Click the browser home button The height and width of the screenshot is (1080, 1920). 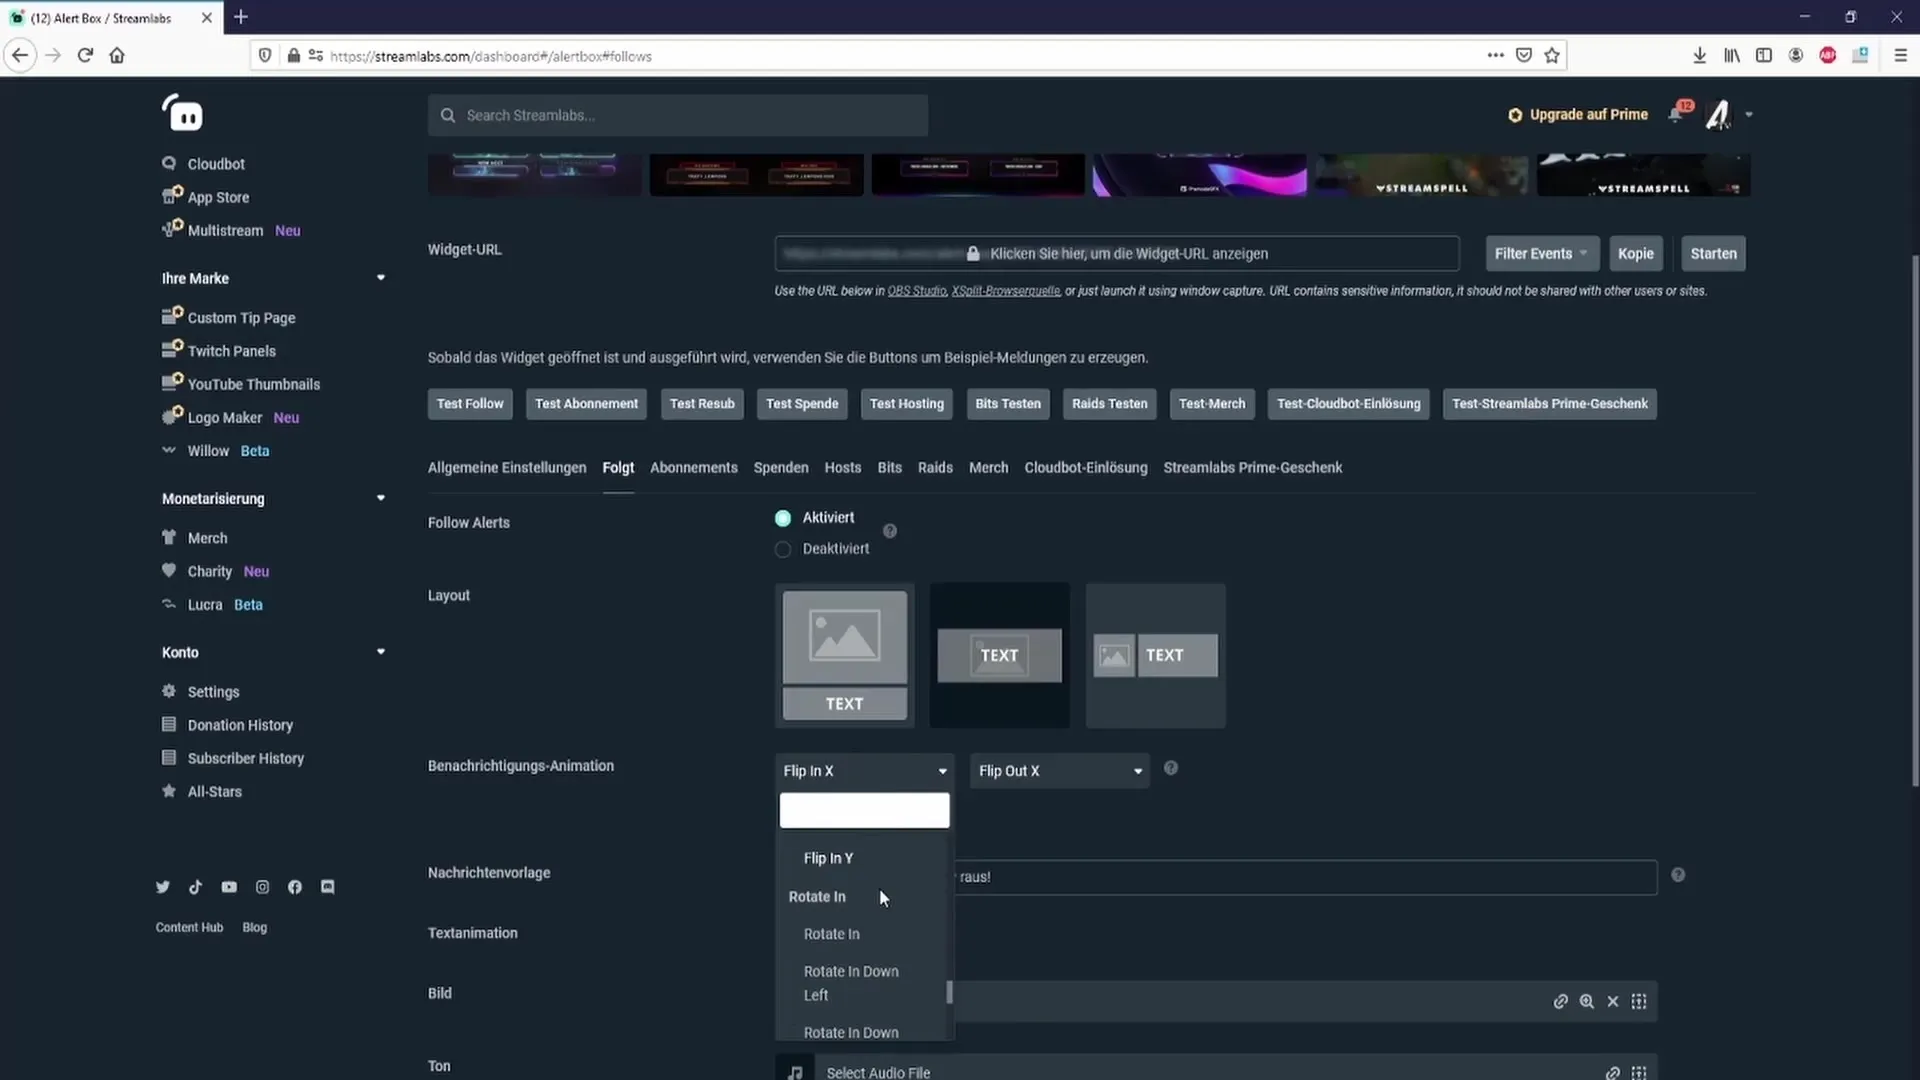tap(117, 55)
